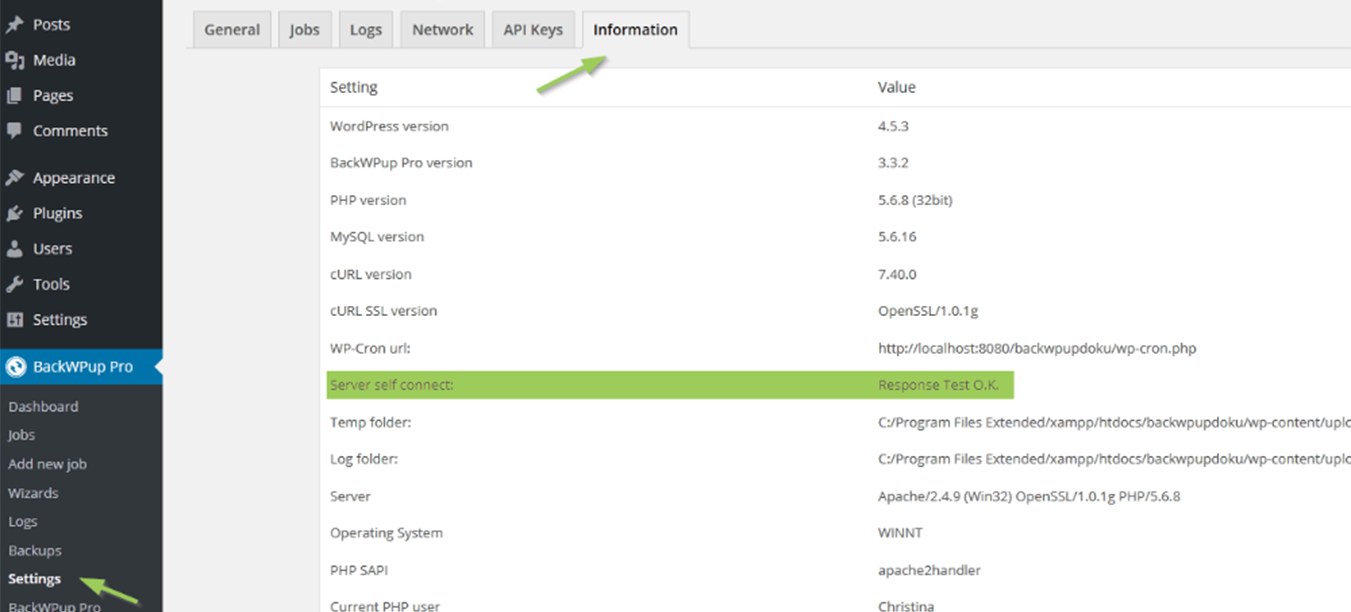Click the Operating System label
1351x612 pixels.
386,533
